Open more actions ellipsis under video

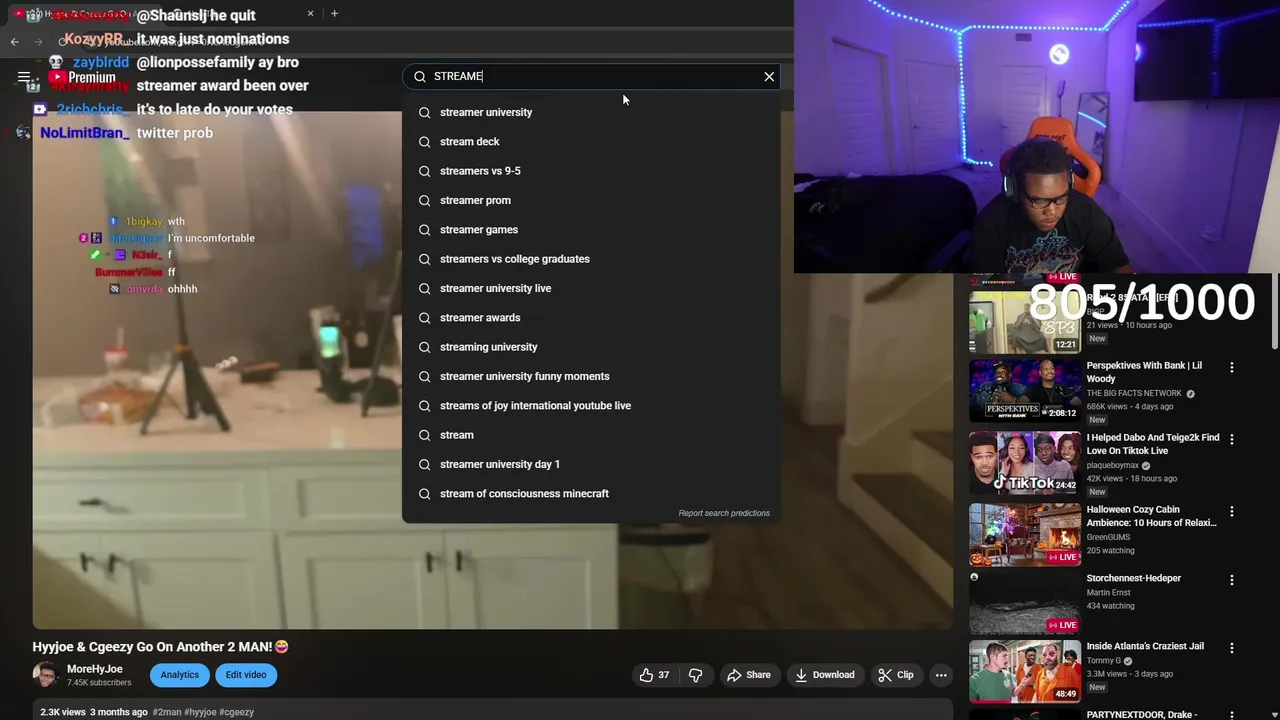pyautogui.click(x=941, y=675)
